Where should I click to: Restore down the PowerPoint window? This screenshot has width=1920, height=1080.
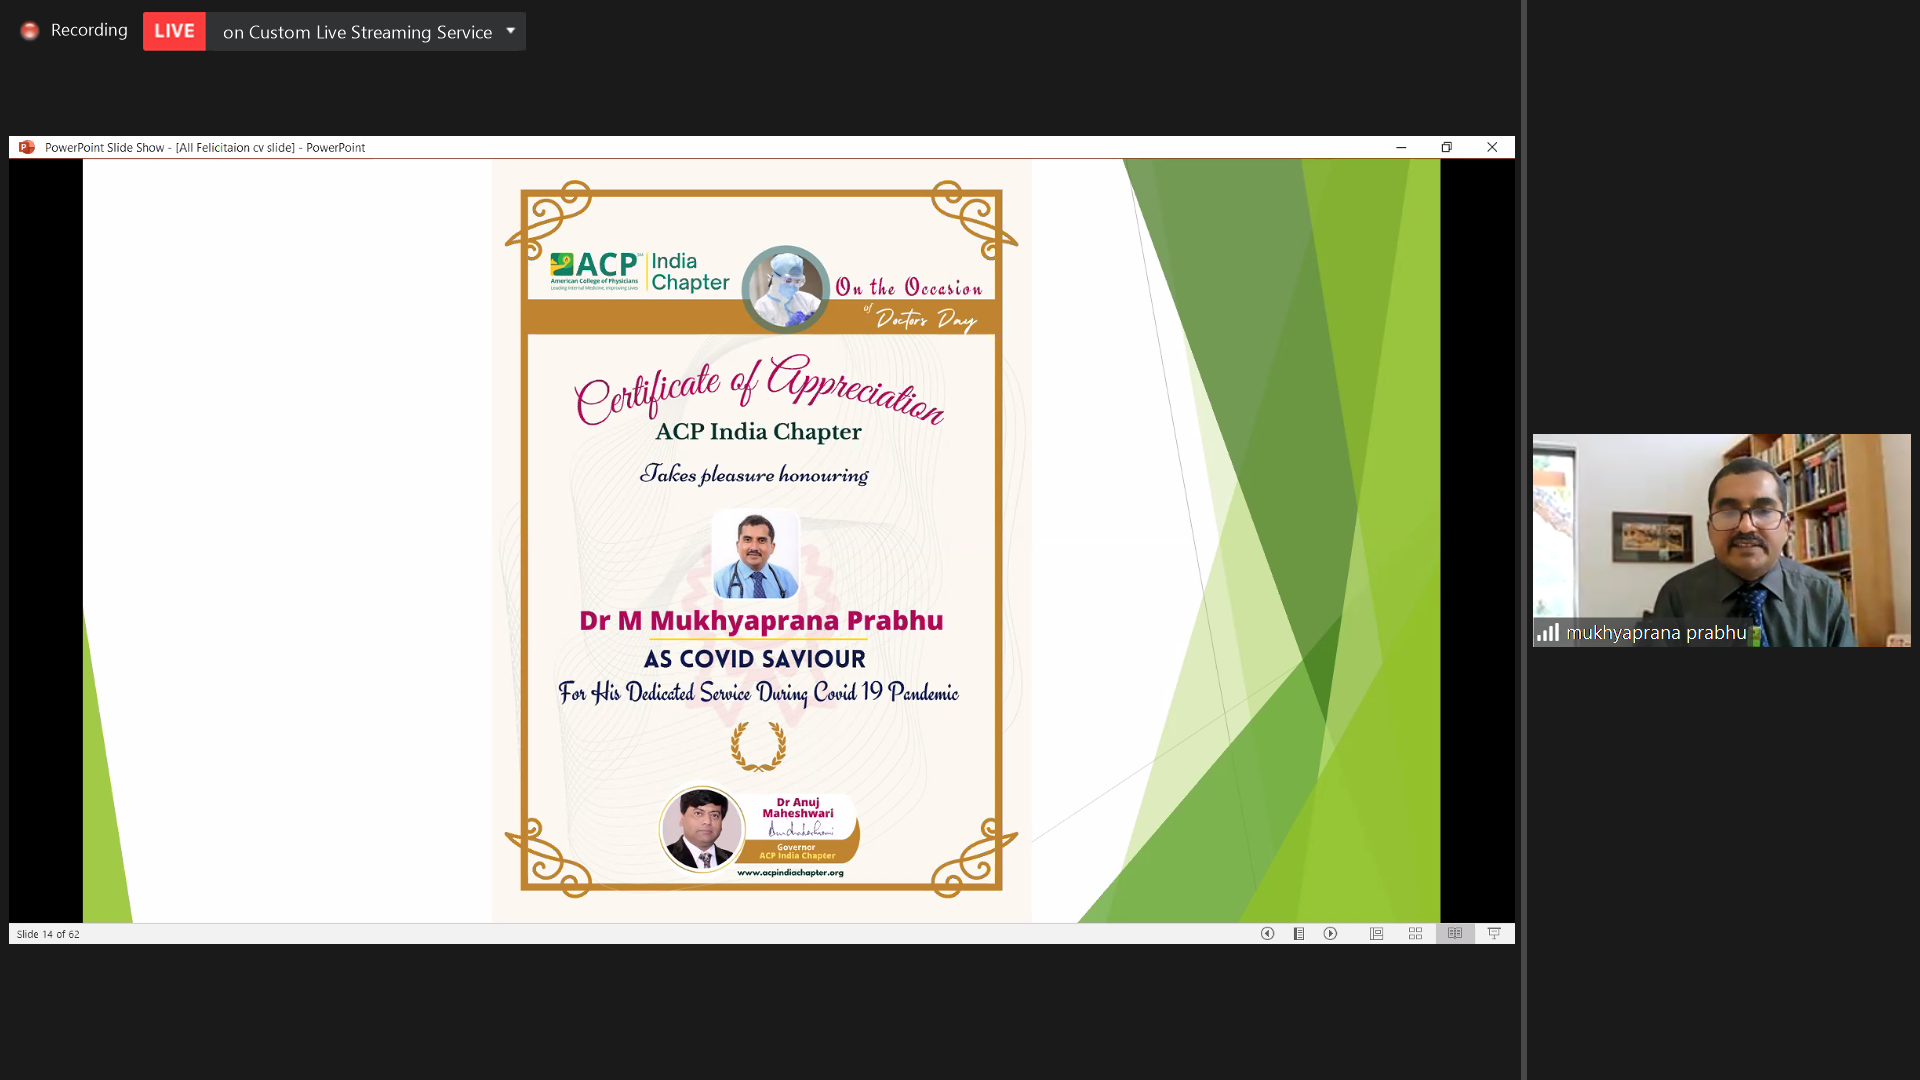pos(1446,147)
